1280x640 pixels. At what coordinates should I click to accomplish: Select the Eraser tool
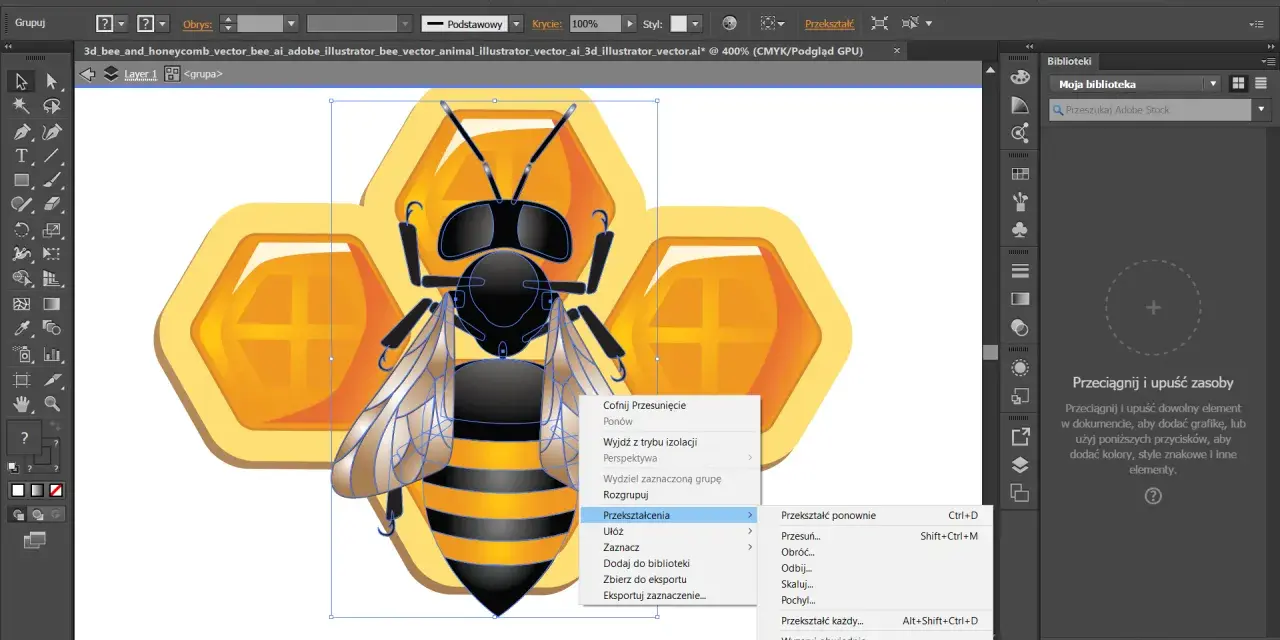coord(52,205)
